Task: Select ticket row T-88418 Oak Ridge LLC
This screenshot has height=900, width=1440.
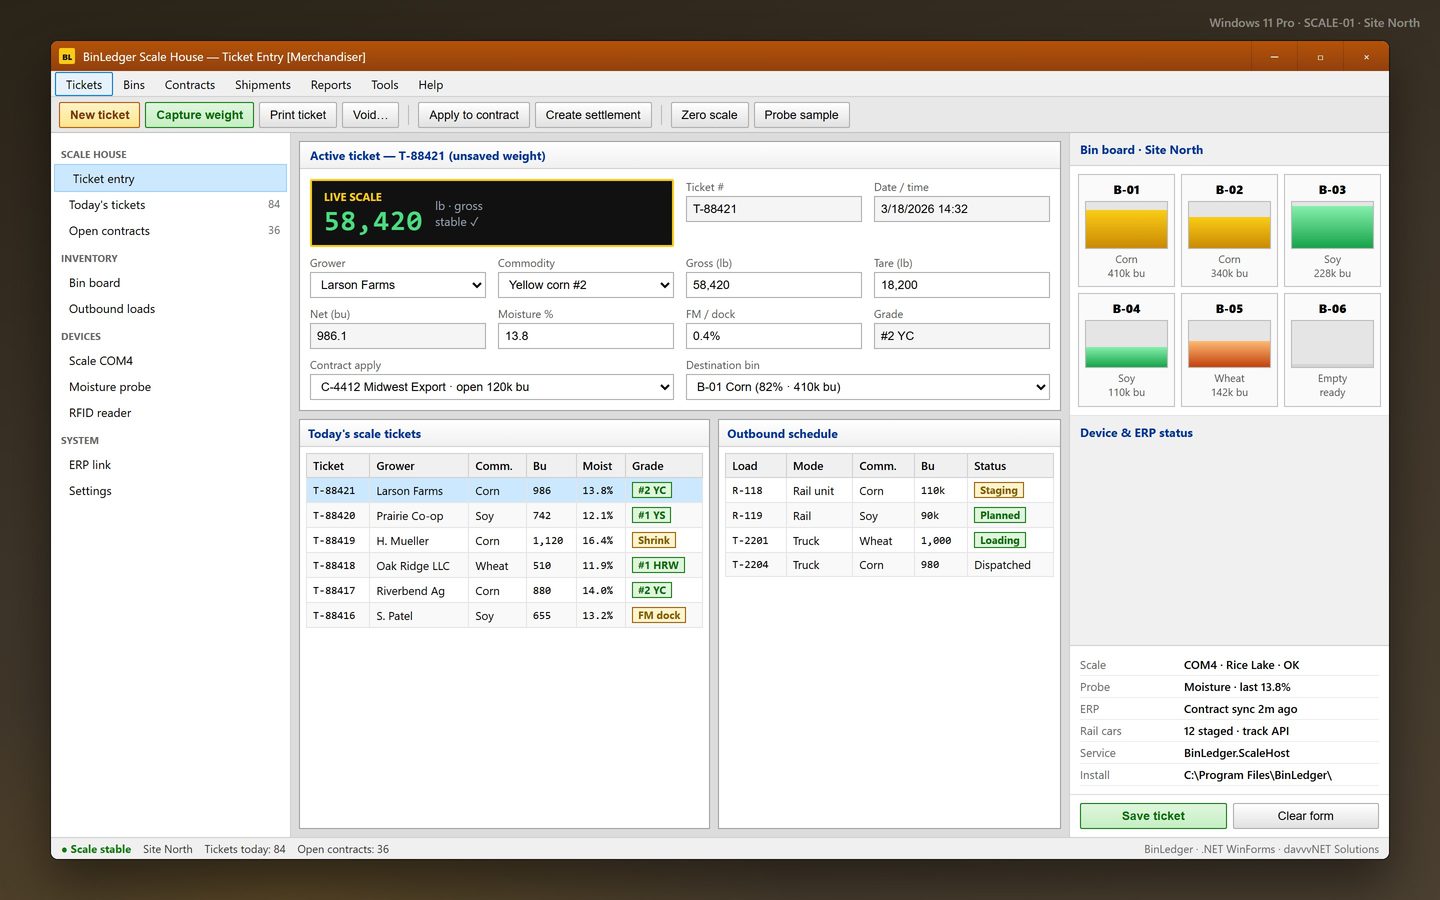Action: coord(504,566)
